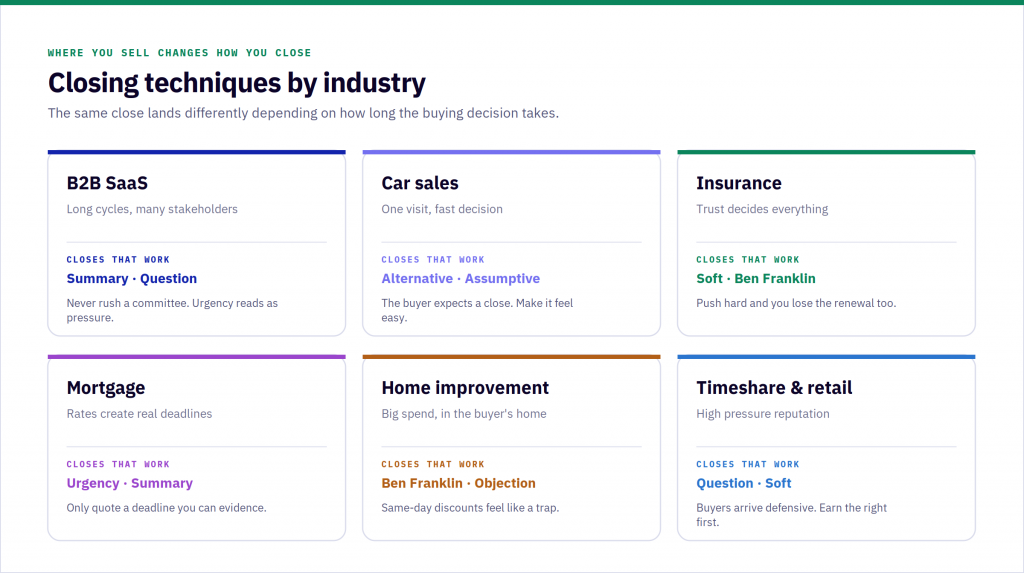Click 'Closes that work' label in Home improvement card

[433, 464]
